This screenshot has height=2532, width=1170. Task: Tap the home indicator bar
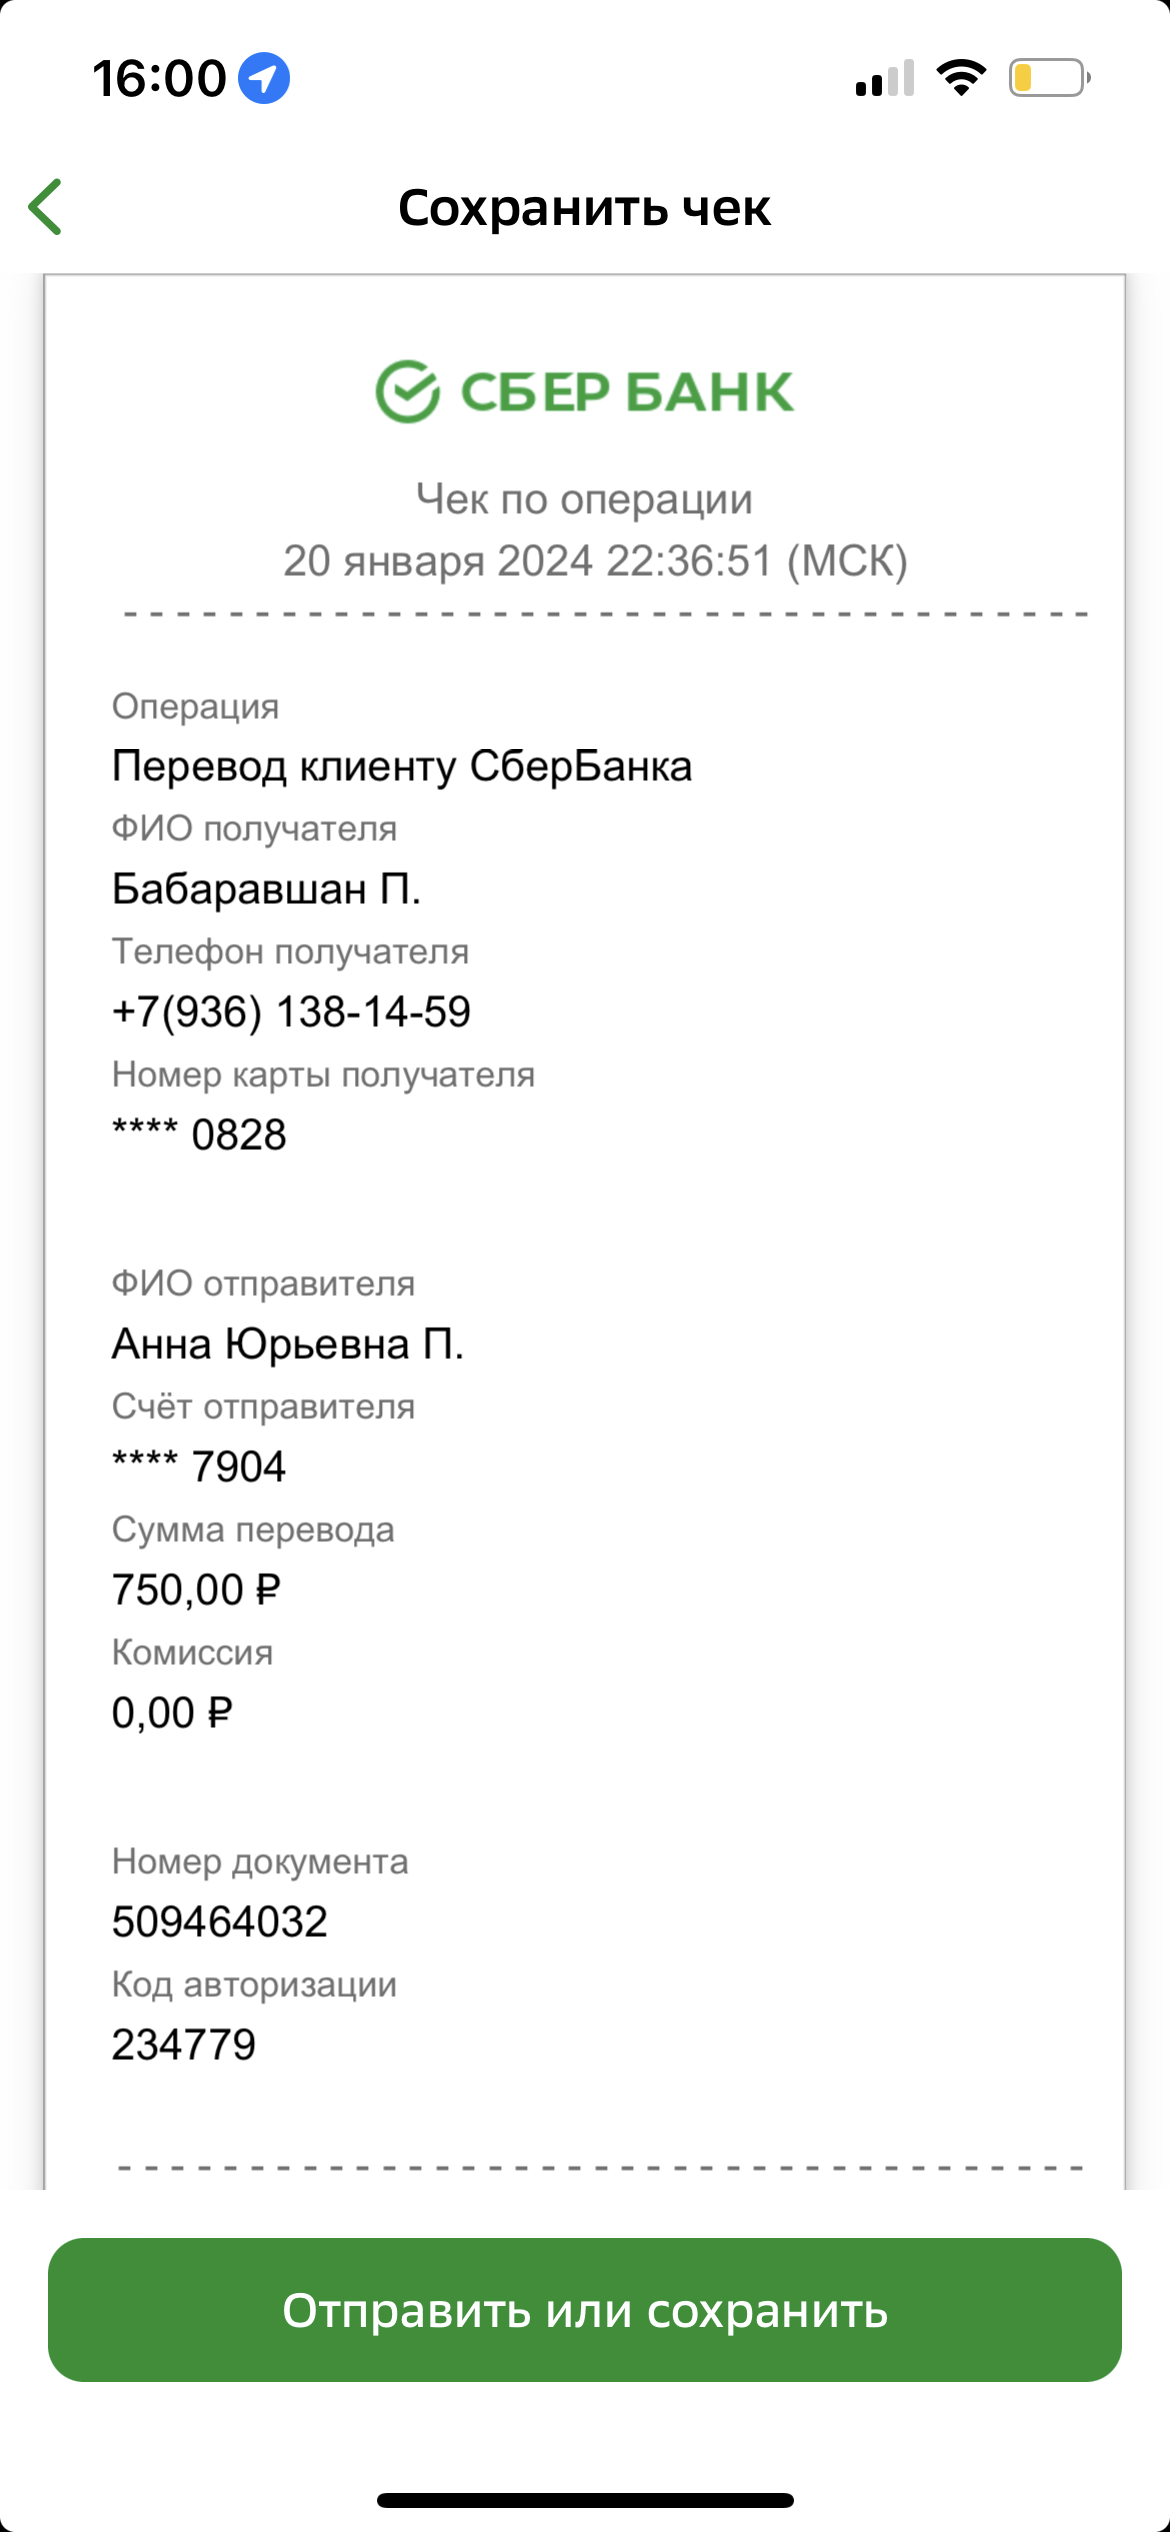[x=585, y=2500]
